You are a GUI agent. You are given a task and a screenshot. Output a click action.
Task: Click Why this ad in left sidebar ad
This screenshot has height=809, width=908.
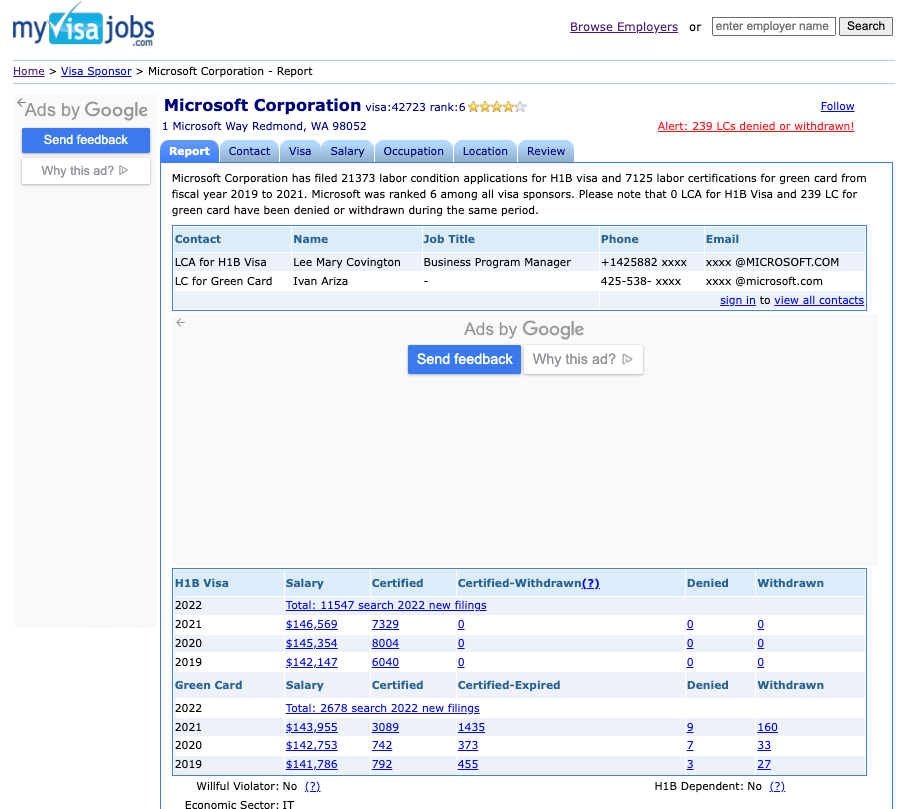(86, 171)
